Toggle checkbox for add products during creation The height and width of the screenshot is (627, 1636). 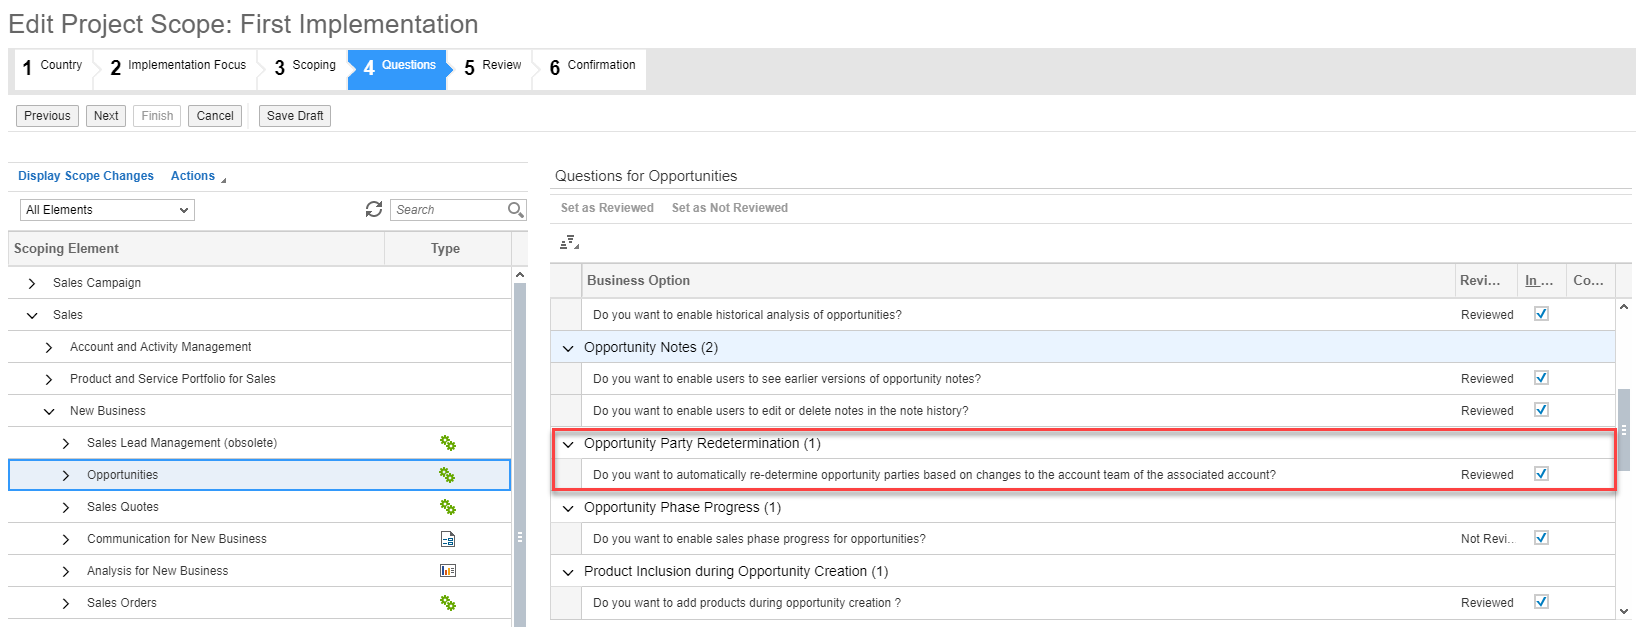tap(1541, 602)
